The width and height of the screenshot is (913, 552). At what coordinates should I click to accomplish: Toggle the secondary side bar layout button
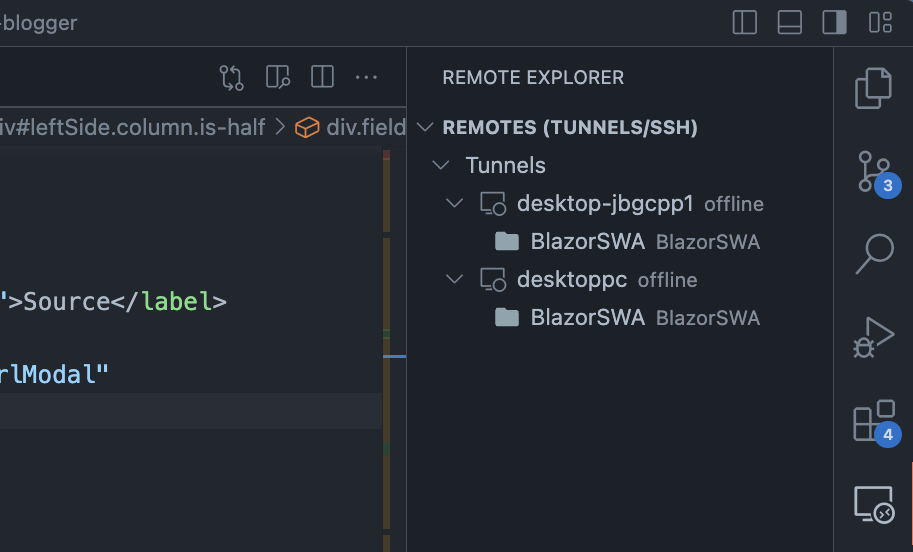[835, 22]
